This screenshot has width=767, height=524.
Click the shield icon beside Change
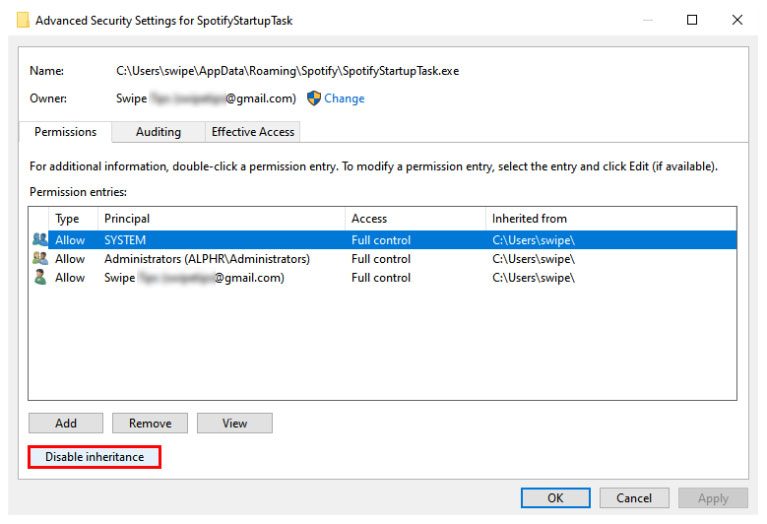314,98
